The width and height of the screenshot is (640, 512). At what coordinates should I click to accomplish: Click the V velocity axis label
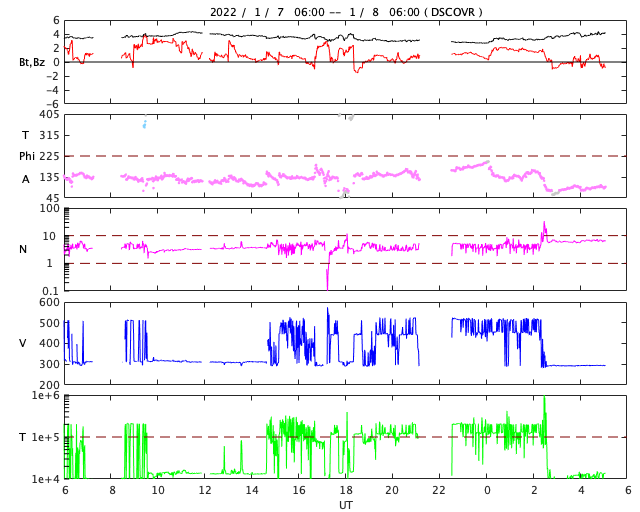point(23,343)
